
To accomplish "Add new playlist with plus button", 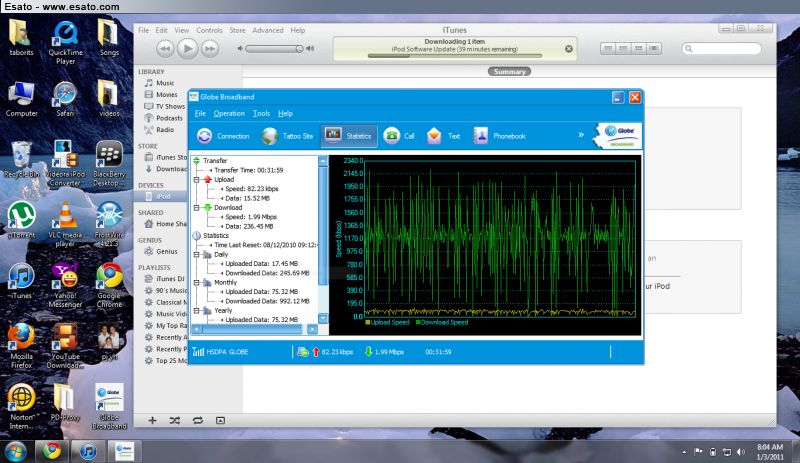I will coord(152,420).
